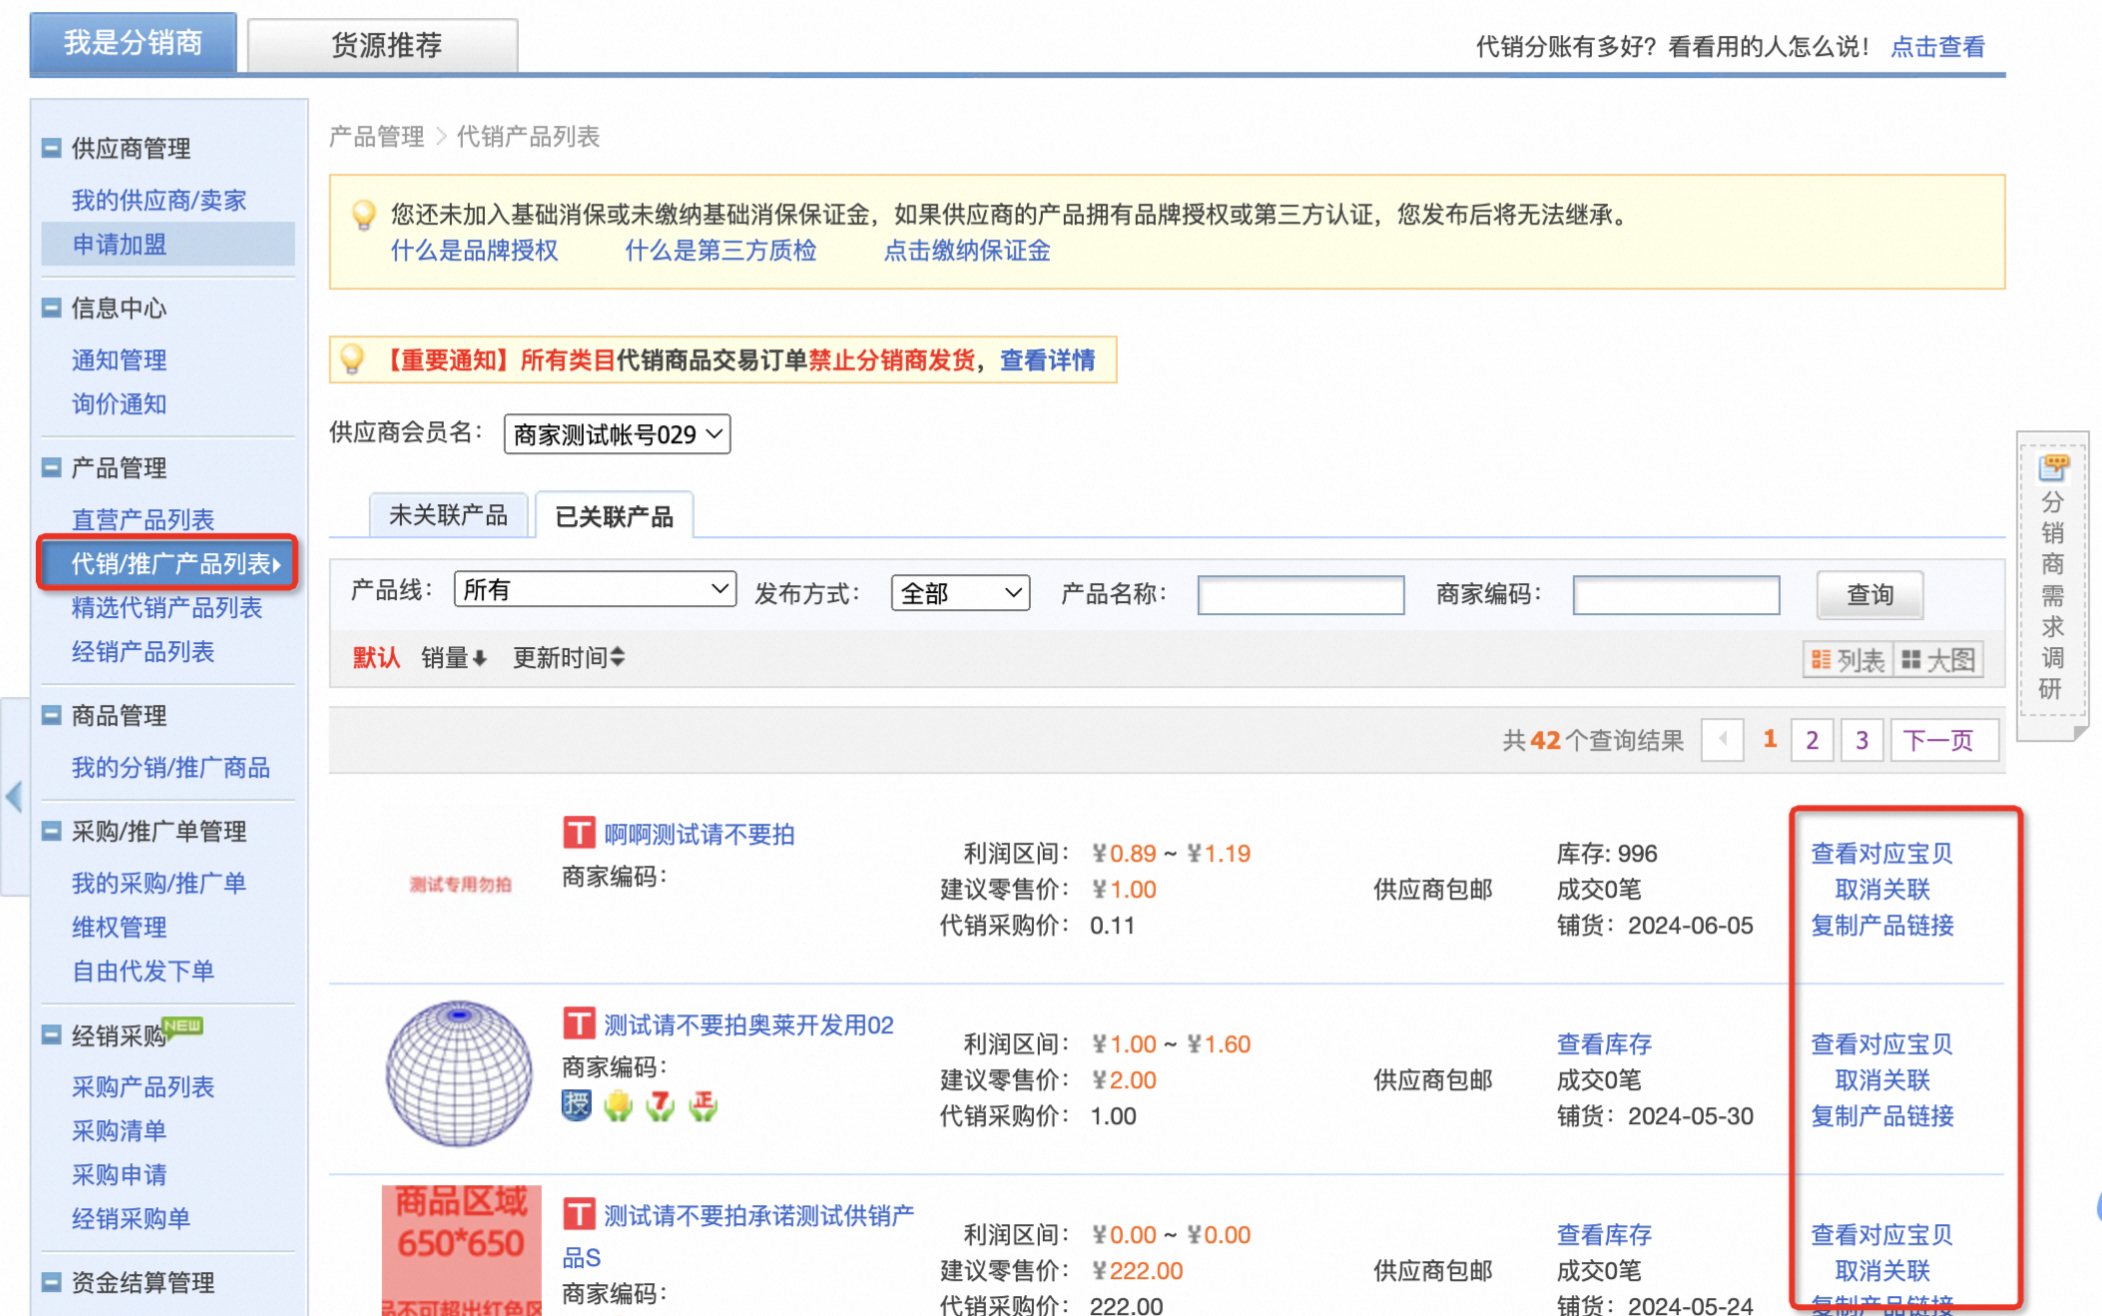Open 点击缴纳保证金 link
The height and width of the screenshot is (1316, 2102).
pos(966,251)
